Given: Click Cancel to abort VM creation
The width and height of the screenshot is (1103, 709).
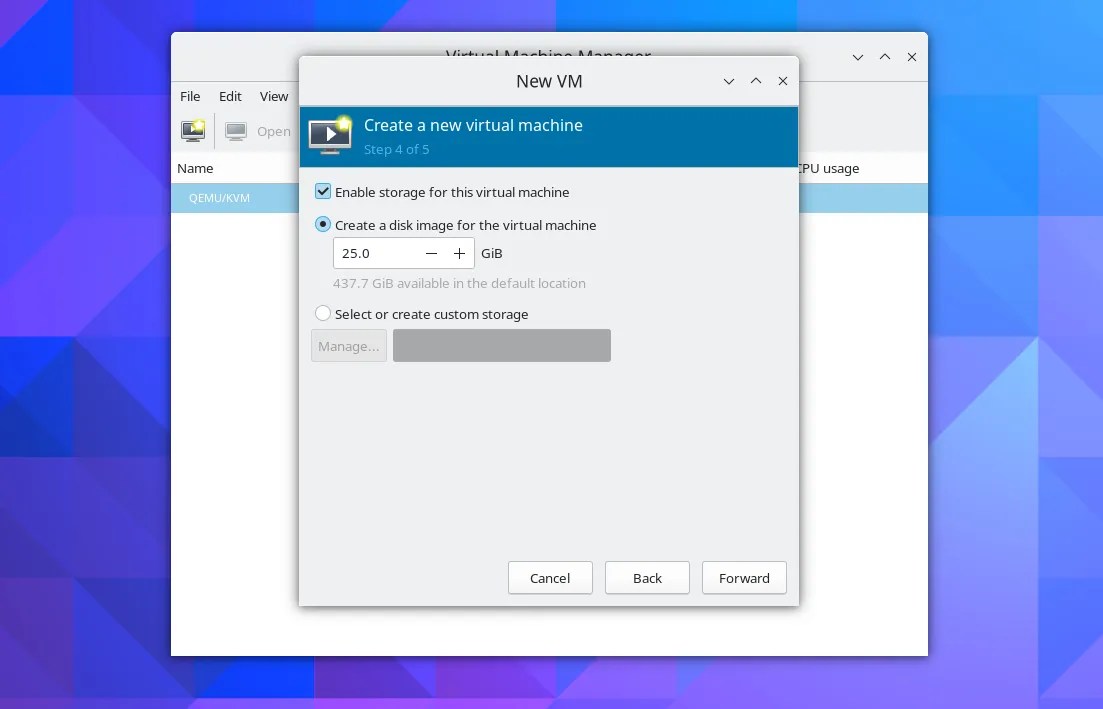Looking at the screenshot, I should (550, 577).
